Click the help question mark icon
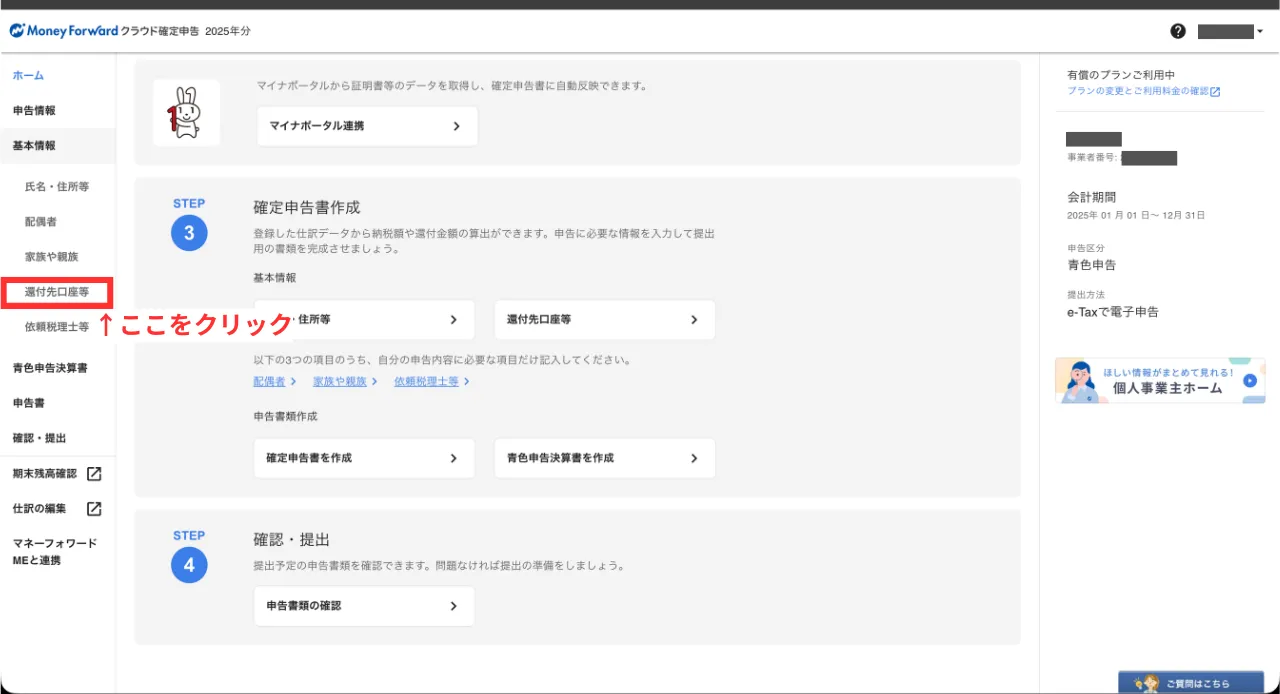The width and height of the screenshot is (1280, 694). 1178,31
